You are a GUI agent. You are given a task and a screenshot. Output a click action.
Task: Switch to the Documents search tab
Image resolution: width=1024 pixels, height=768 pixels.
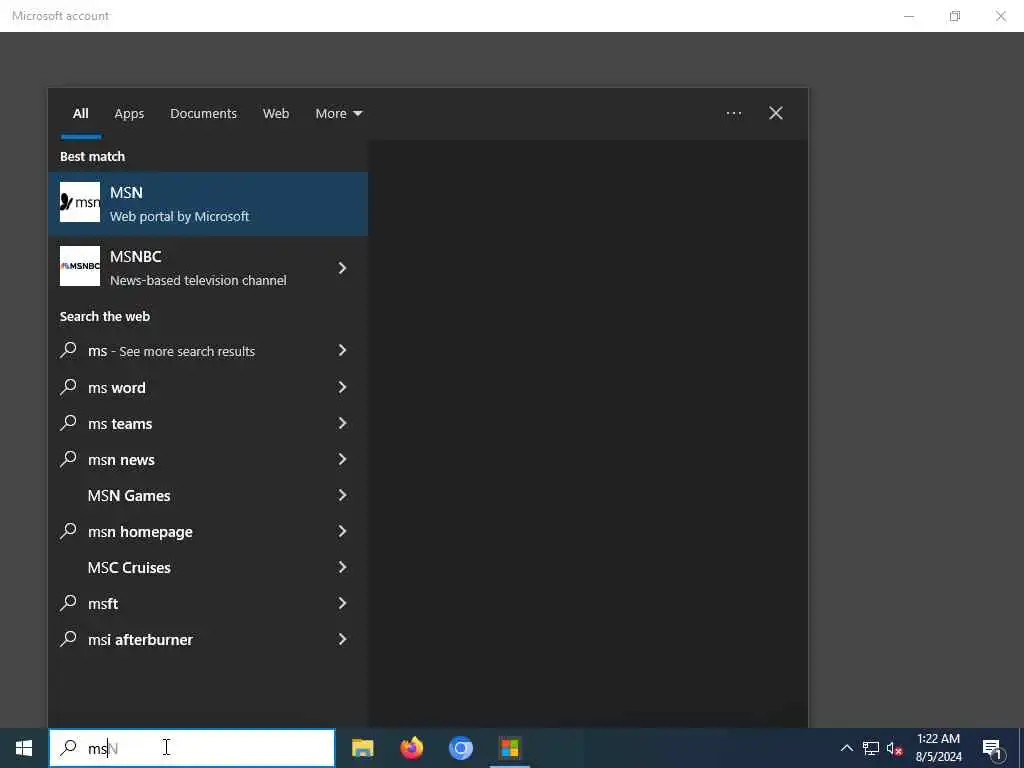203,114
